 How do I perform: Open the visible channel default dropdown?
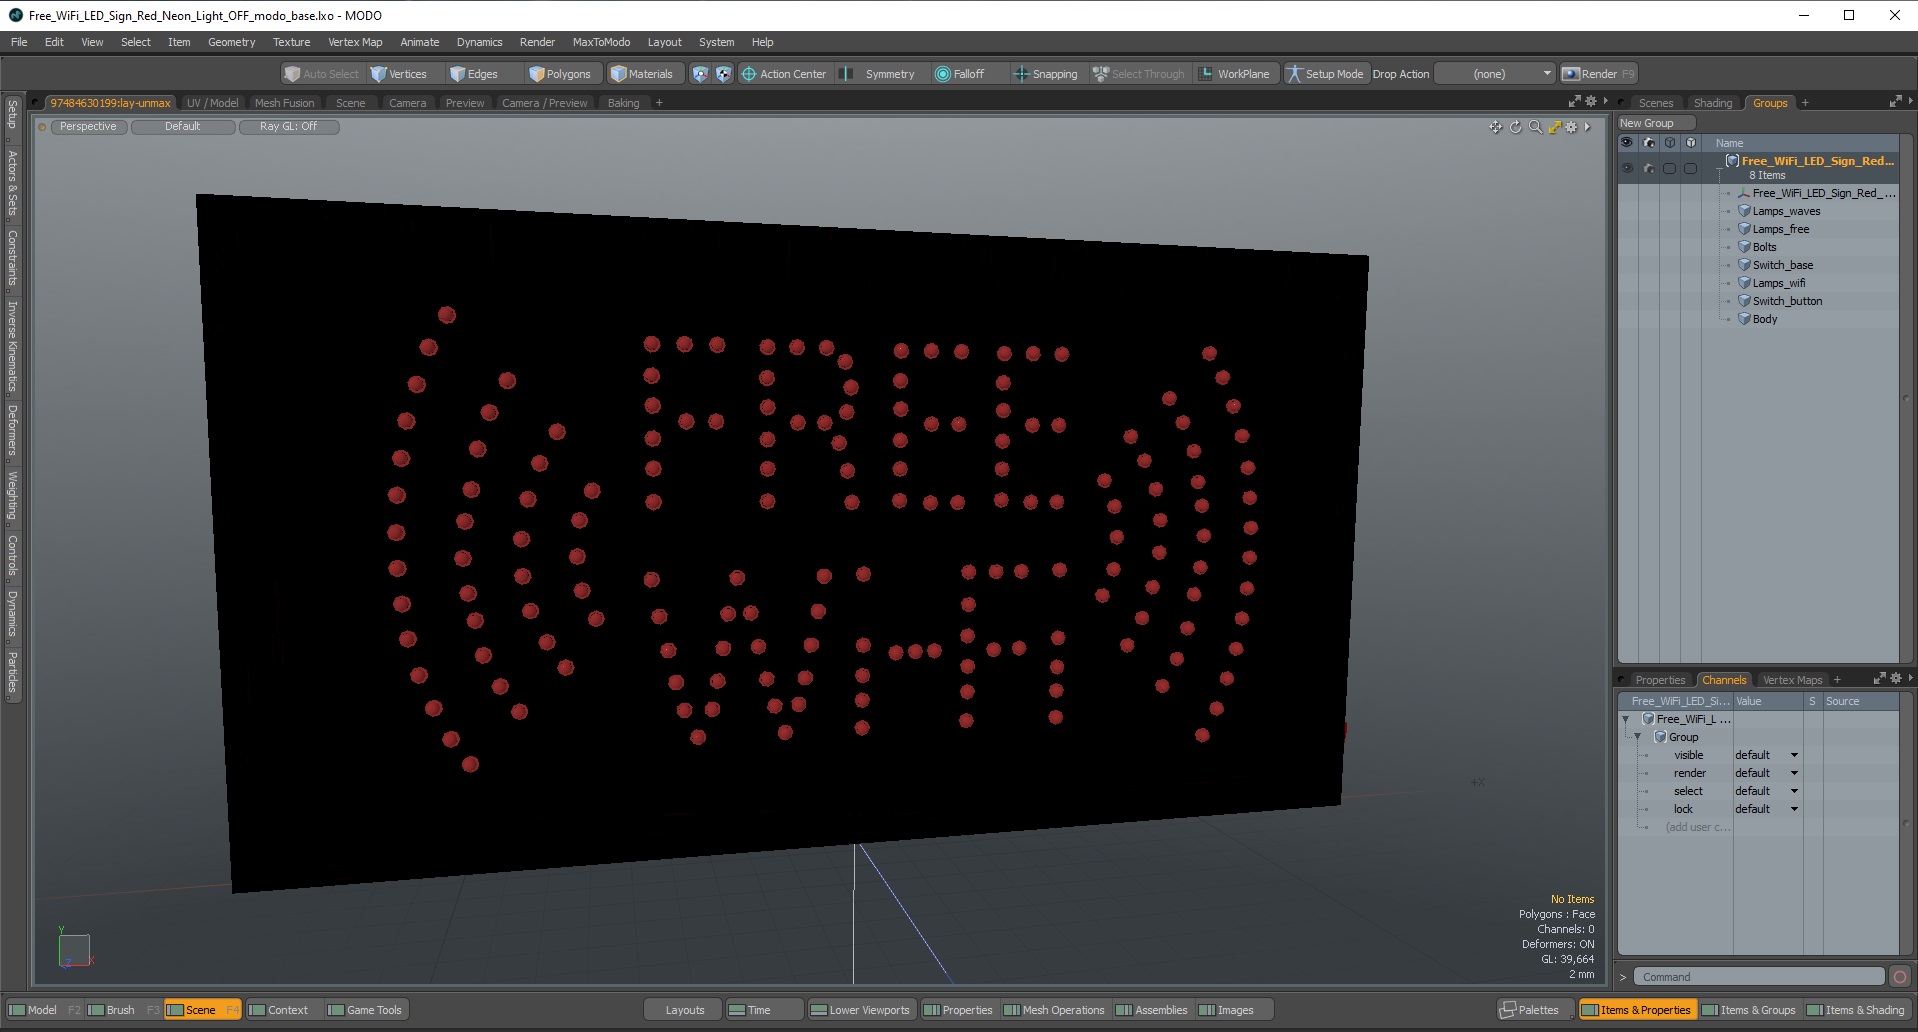click(1767, 755)
